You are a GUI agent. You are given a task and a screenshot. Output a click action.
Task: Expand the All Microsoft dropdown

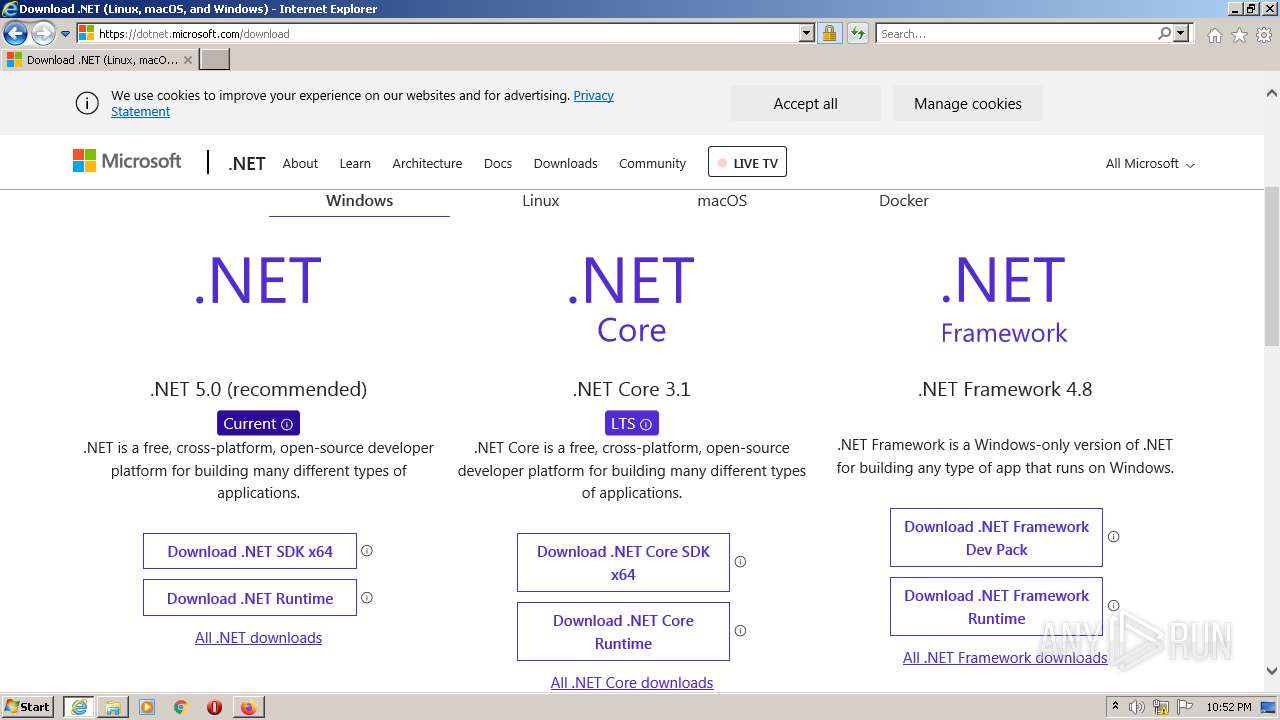click(1150, 163)
